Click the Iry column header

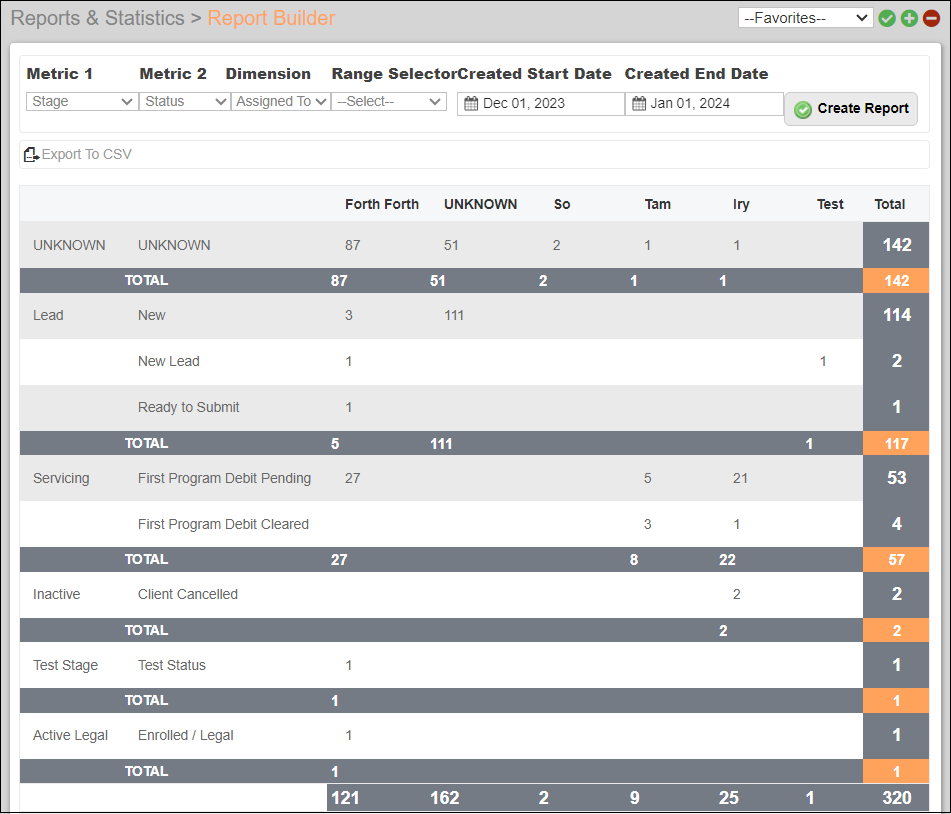coord(741,204)
